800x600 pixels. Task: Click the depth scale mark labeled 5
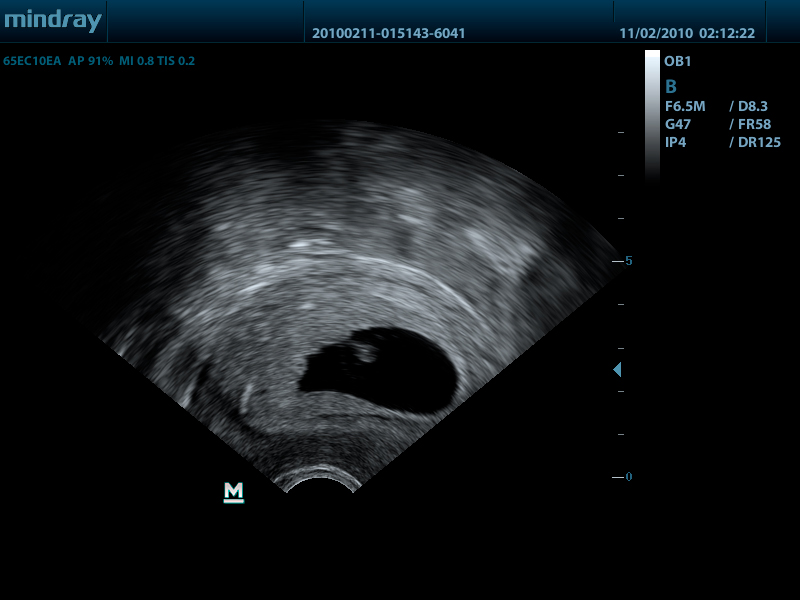click(628, 261)
